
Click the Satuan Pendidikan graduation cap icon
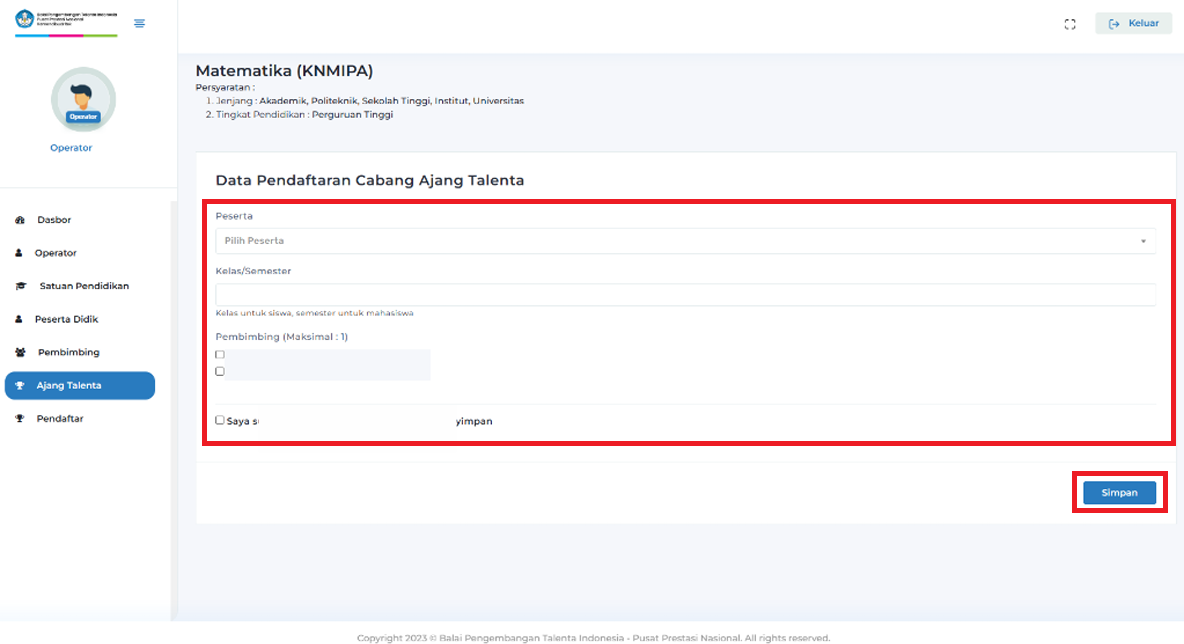(x=20, y=286)
